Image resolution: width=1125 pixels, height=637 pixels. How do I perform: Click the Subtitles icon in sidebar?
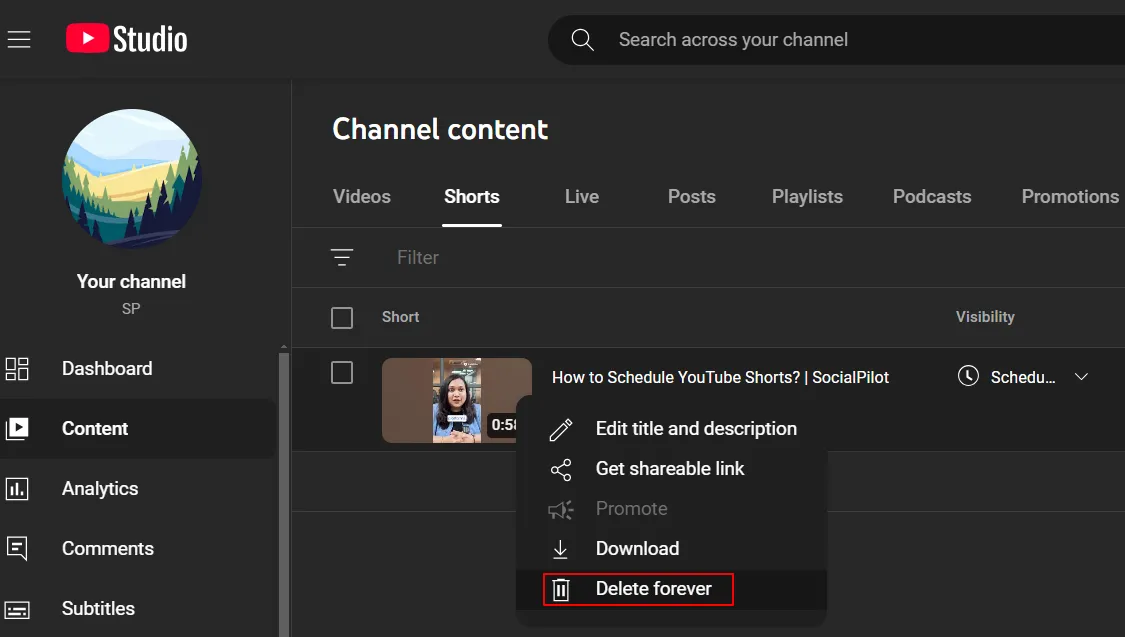(17, 609)
